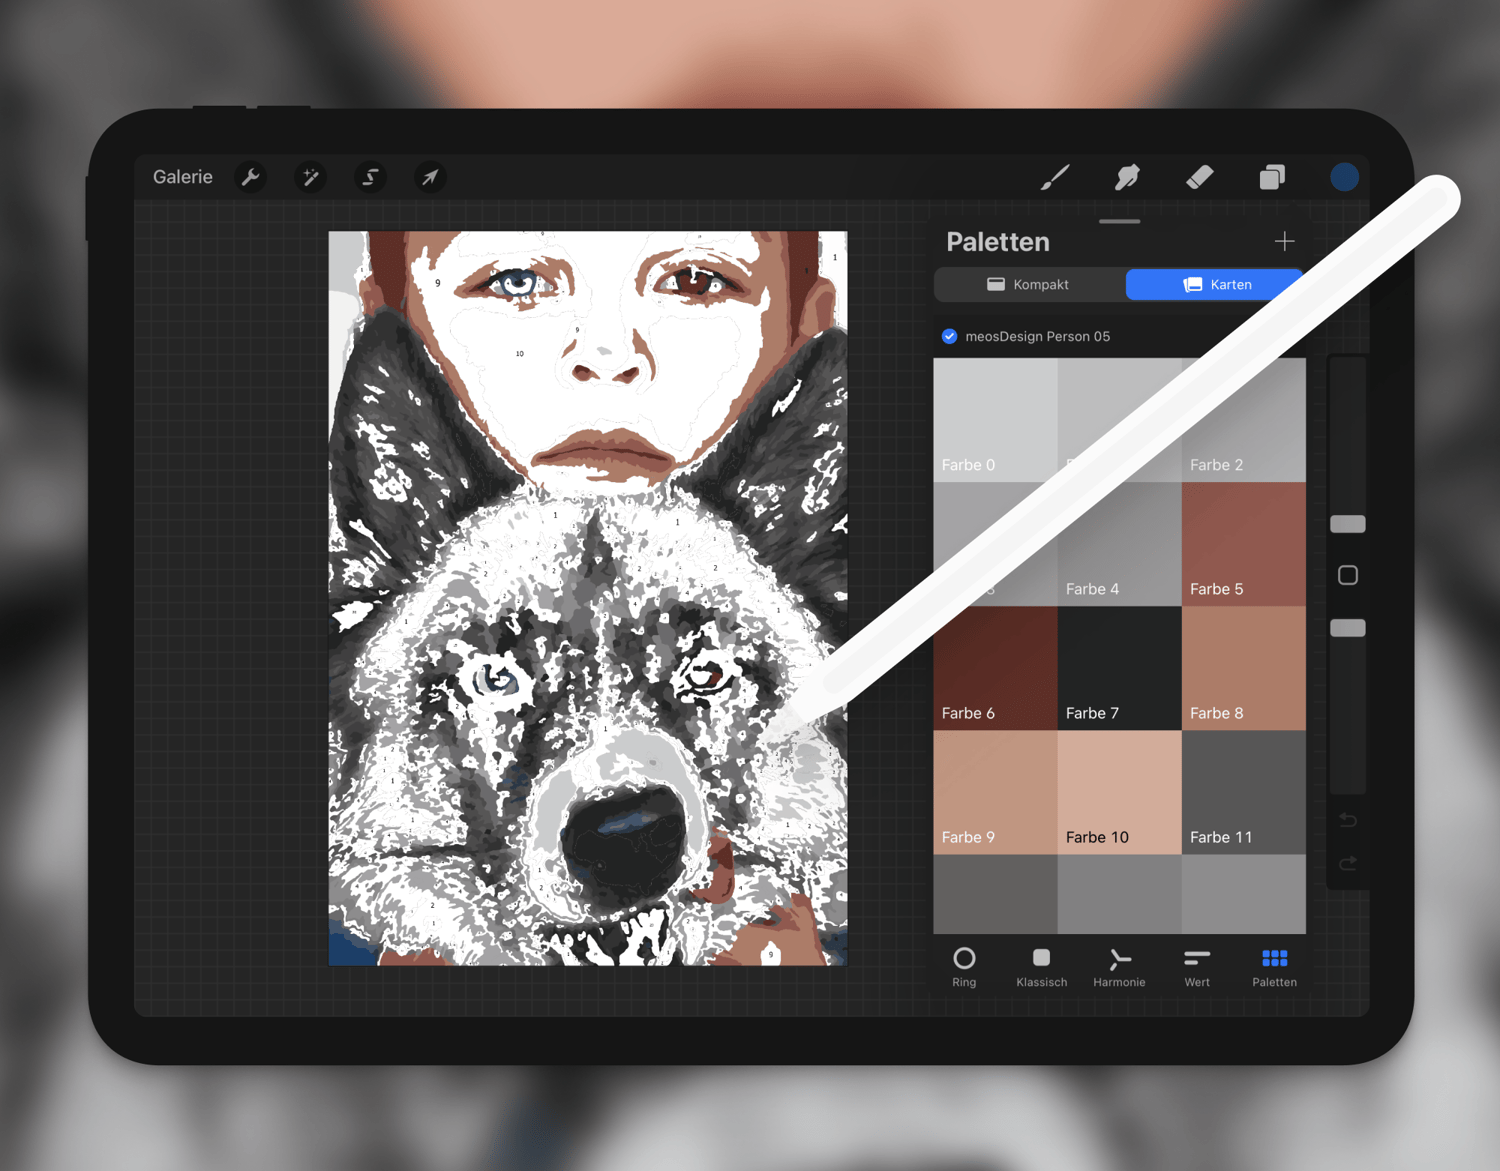Tap the undo arrow in sidebar
The image size is (1500, 1171).
pyautogui.click(x=1347, y=820)
